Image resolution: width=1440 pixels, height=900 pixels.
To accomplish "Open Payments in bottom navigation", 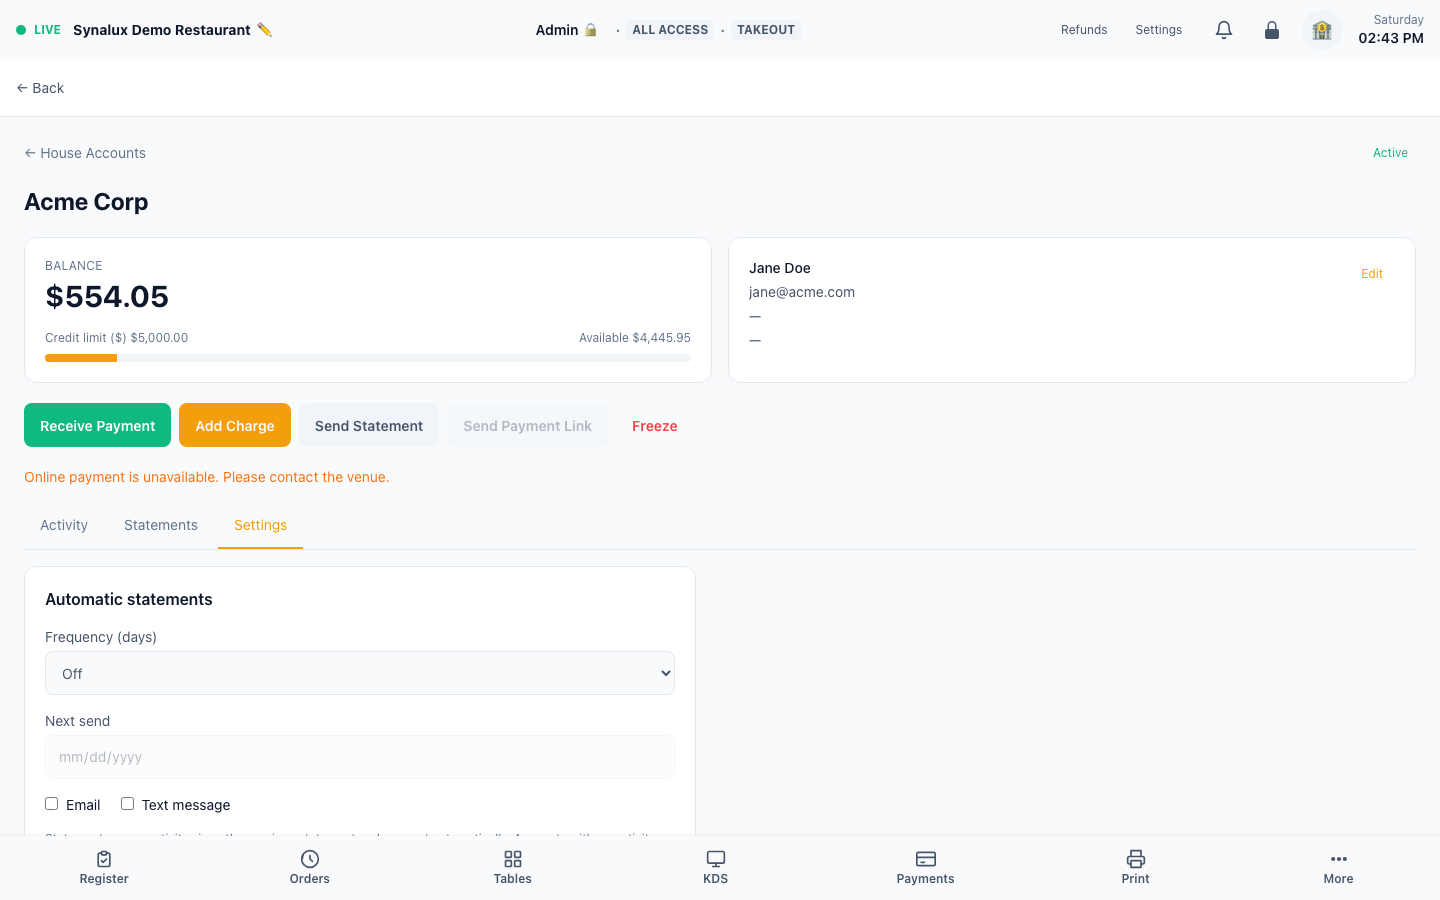I will (x=926, y=868).
